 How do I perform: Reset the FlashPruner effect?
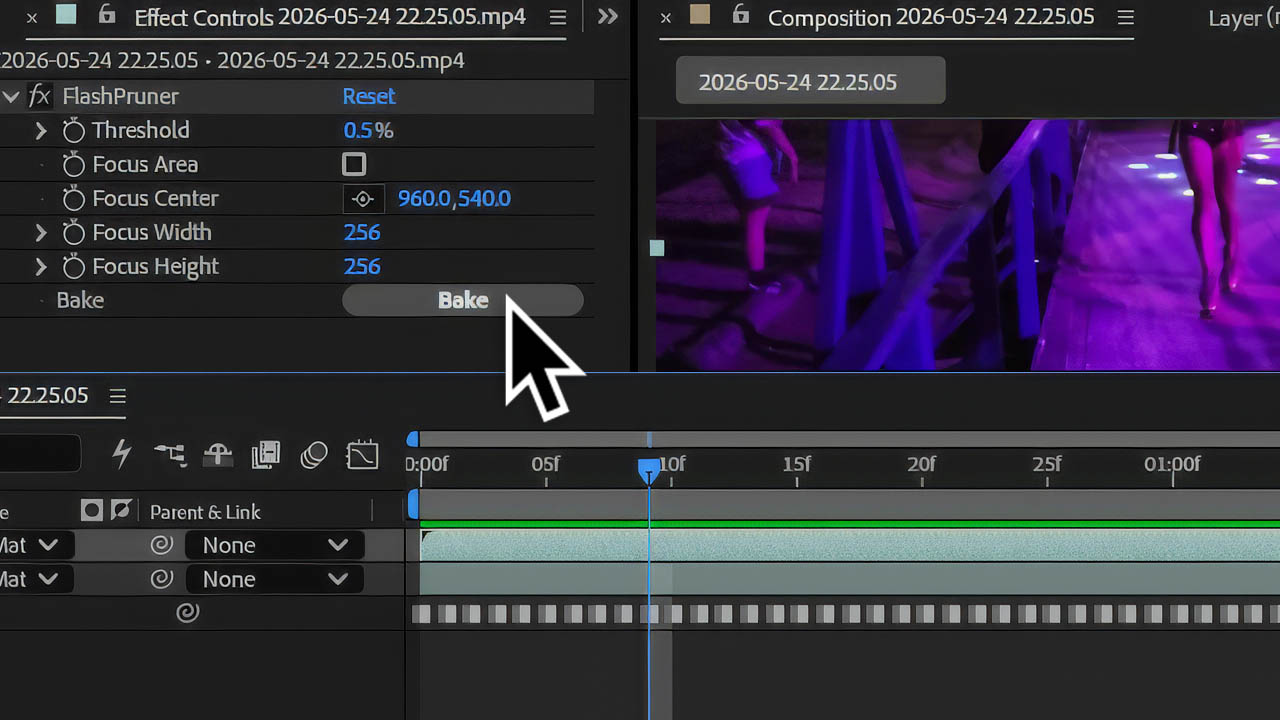(369, 96)
